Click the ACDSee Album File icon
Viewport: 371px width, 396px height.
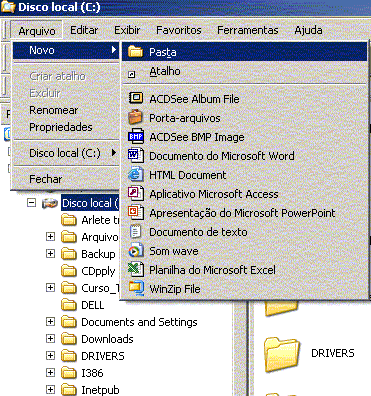(136, 98)
